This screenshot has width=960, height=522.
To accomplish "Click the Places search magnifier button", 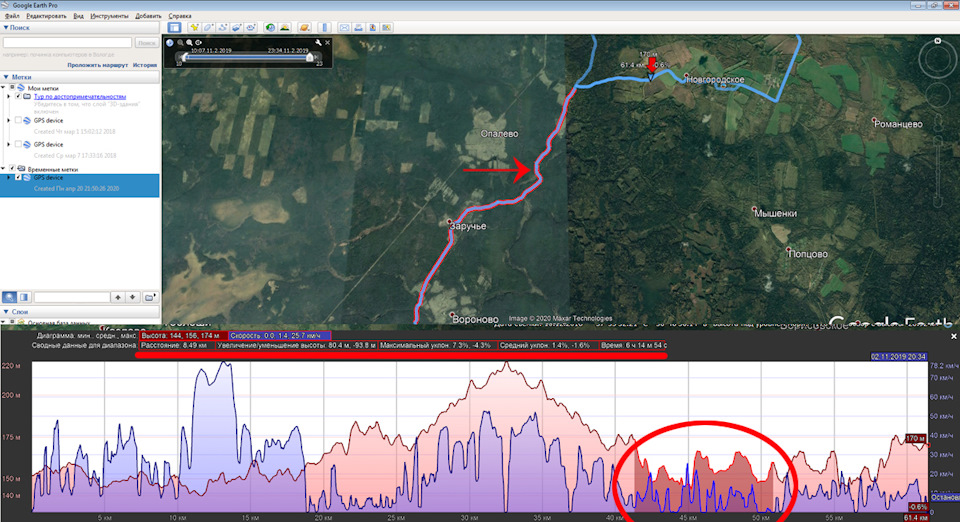I will (x=10, y=297).
